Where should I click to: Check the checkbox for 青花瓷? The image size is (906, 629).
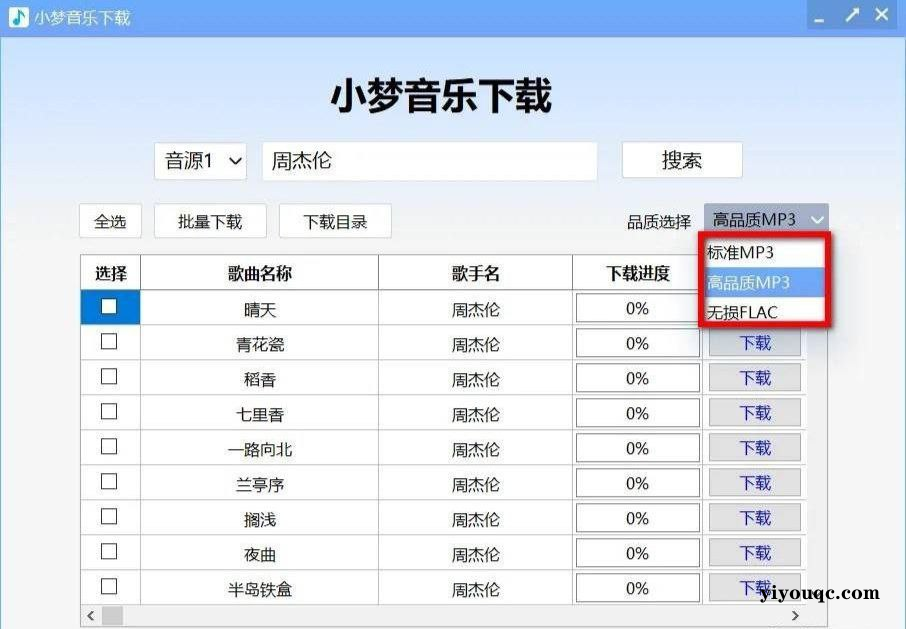click(x=110, y=342)
